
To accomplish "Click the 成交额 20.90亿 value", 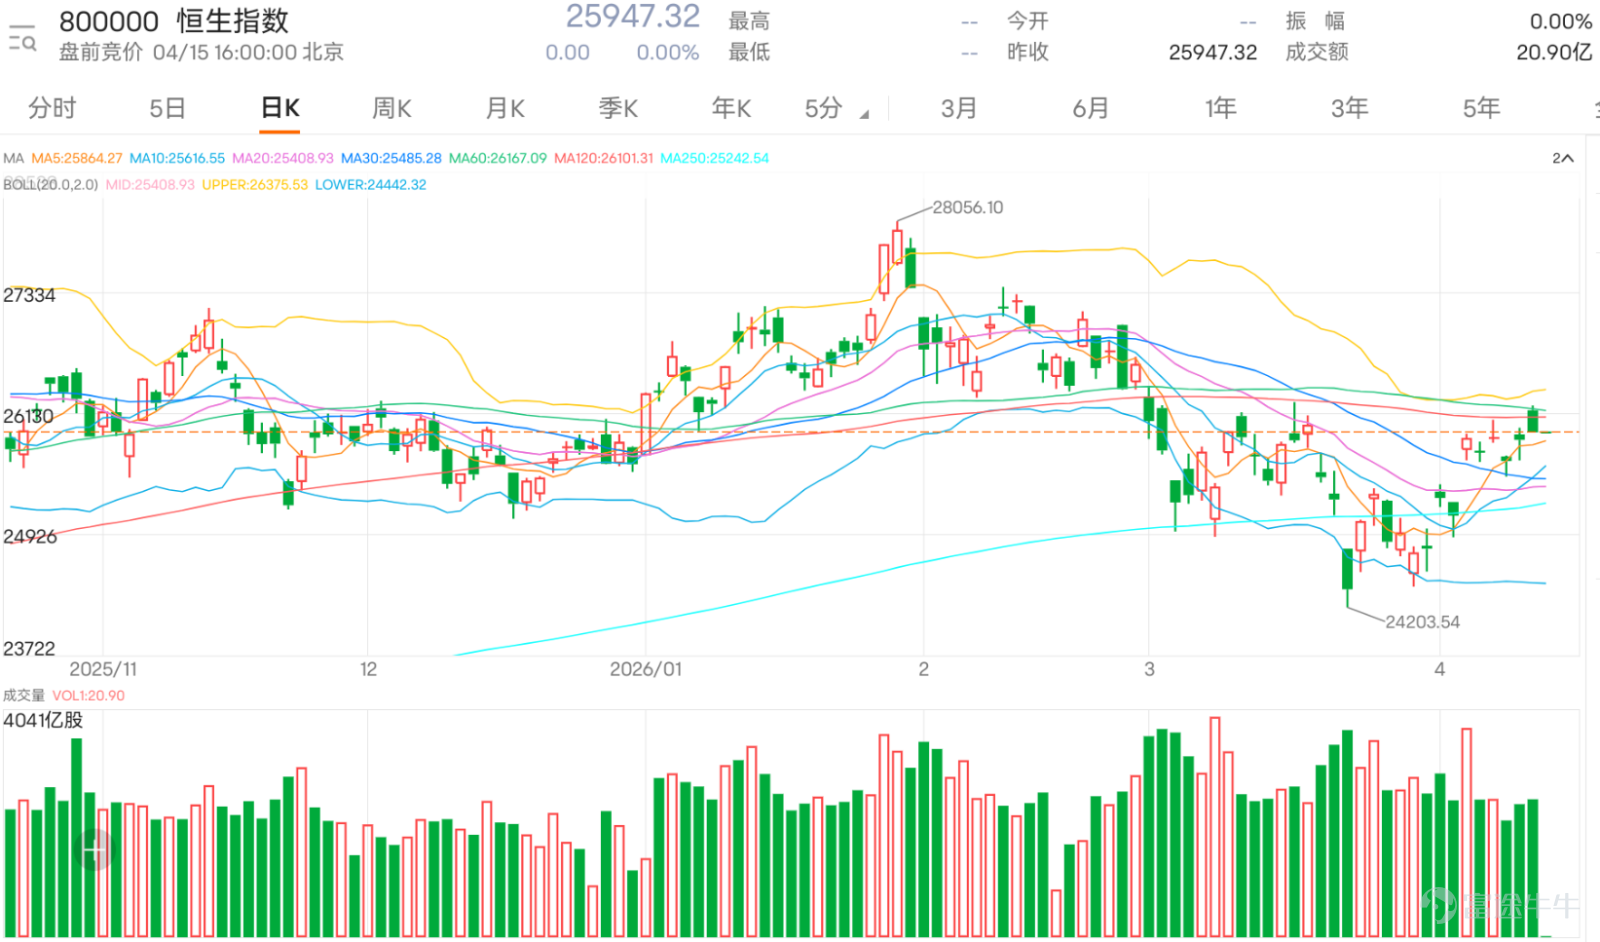I will pyautogui.click(x=1554, y=52).
